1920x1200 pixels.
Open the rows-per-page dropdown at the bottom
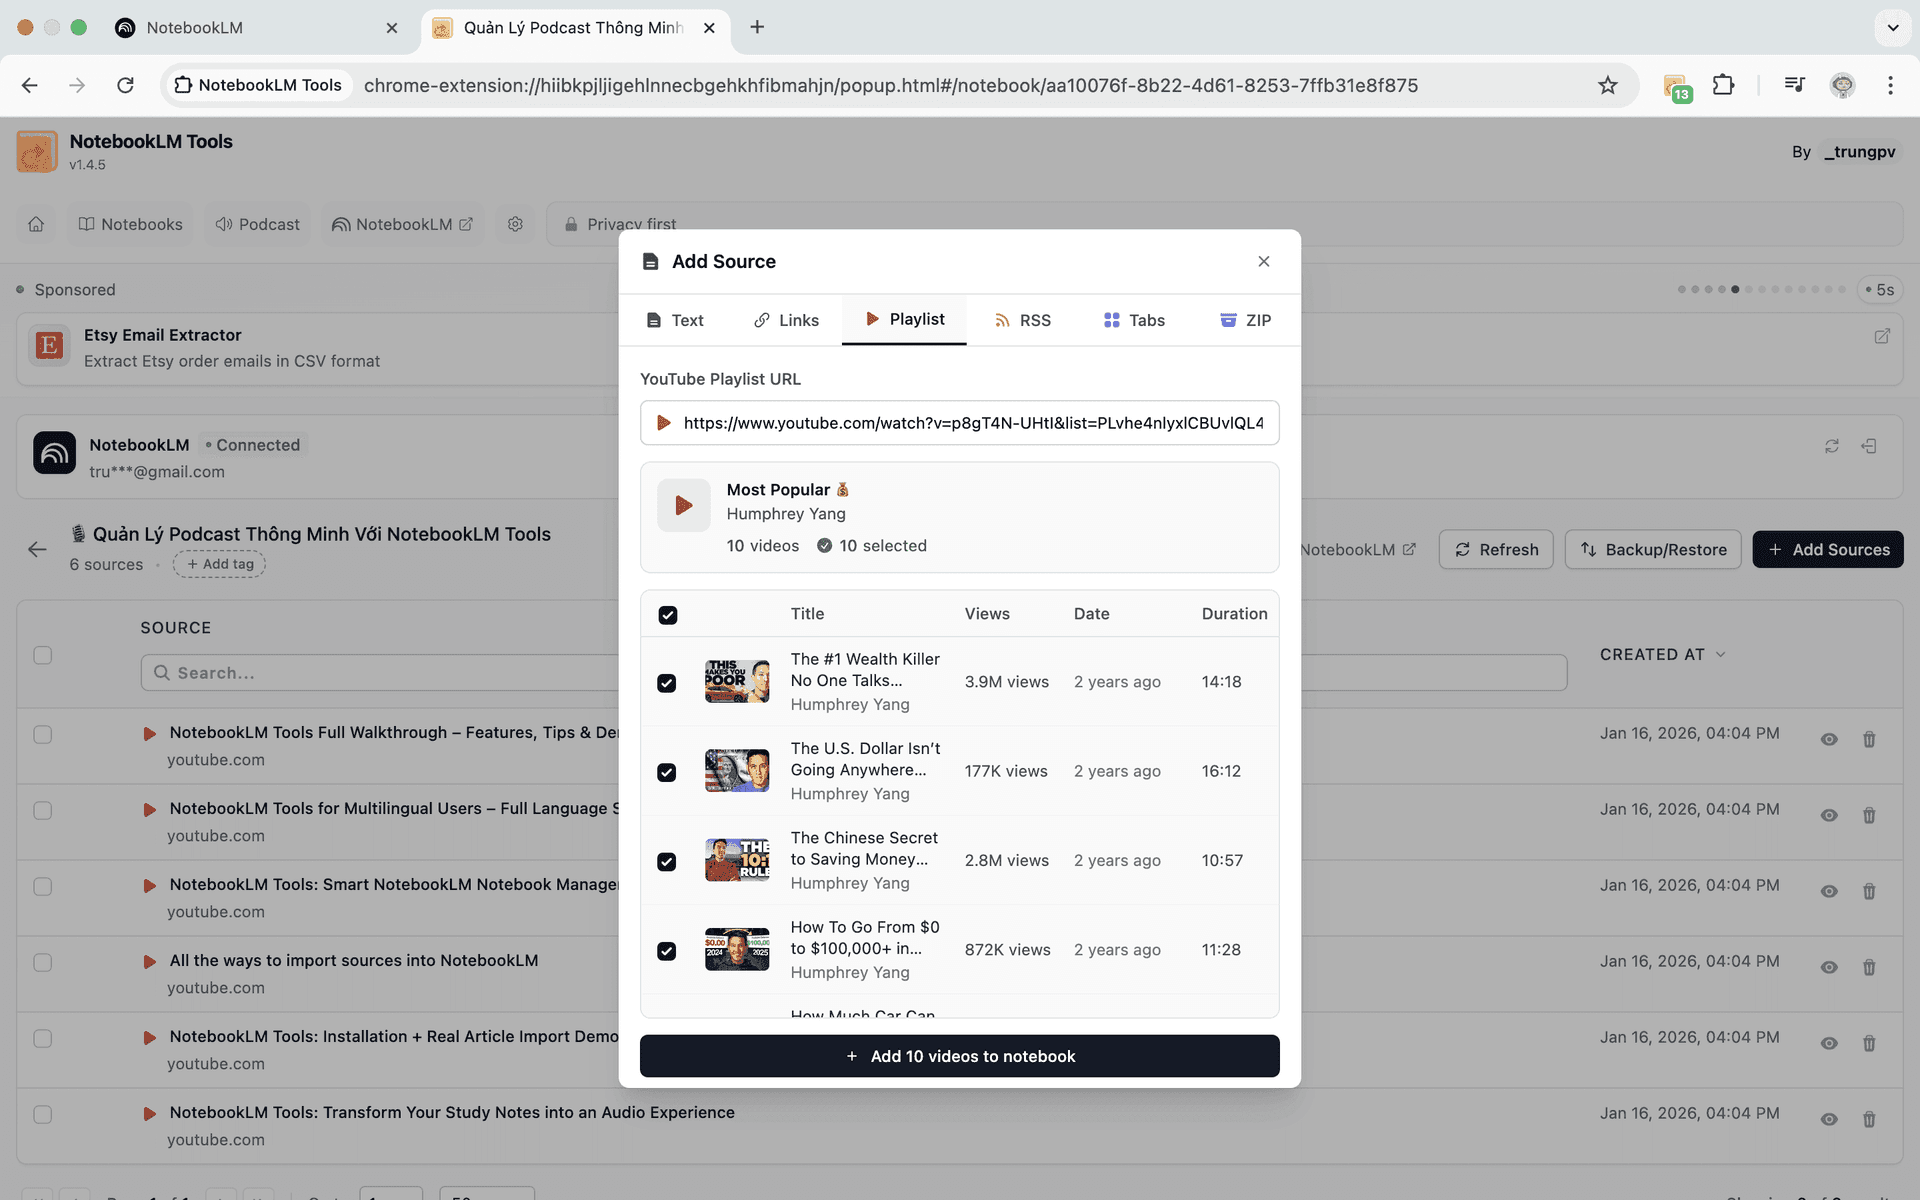point(487,1194)
